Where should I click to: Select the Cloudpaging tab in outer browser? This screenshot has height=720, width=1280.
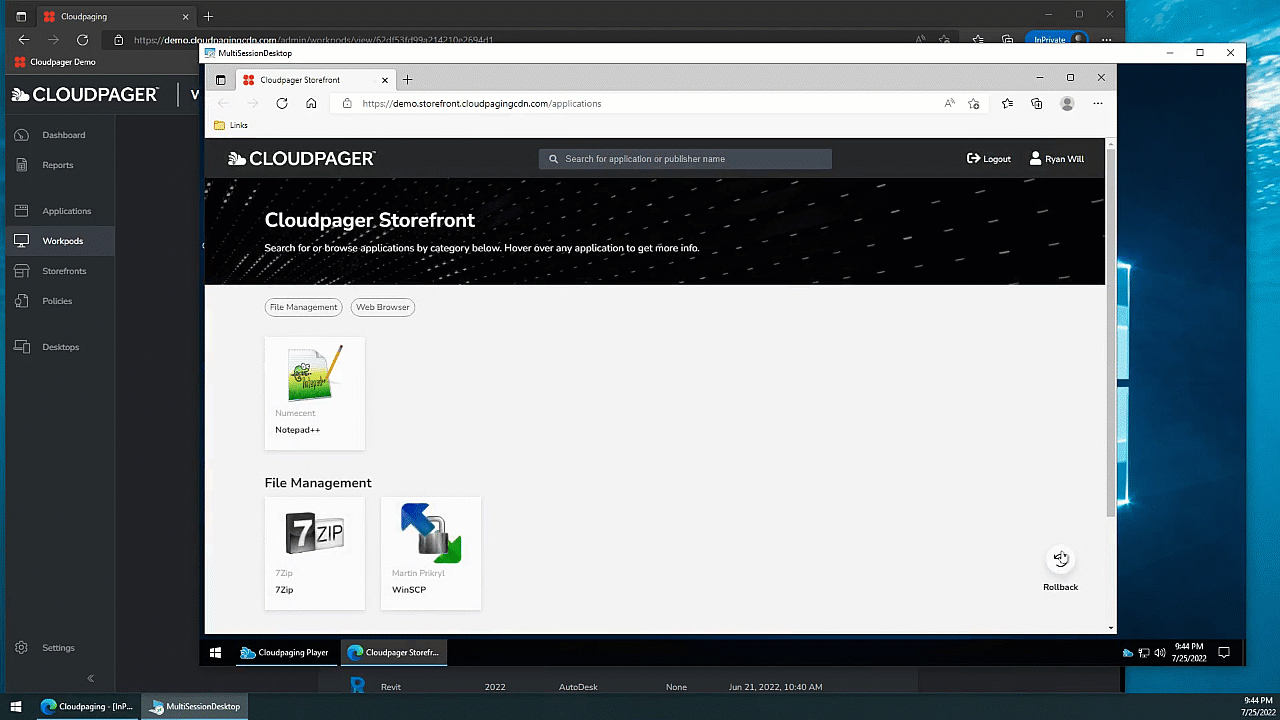pyautogui.click(x=115, y=17)
